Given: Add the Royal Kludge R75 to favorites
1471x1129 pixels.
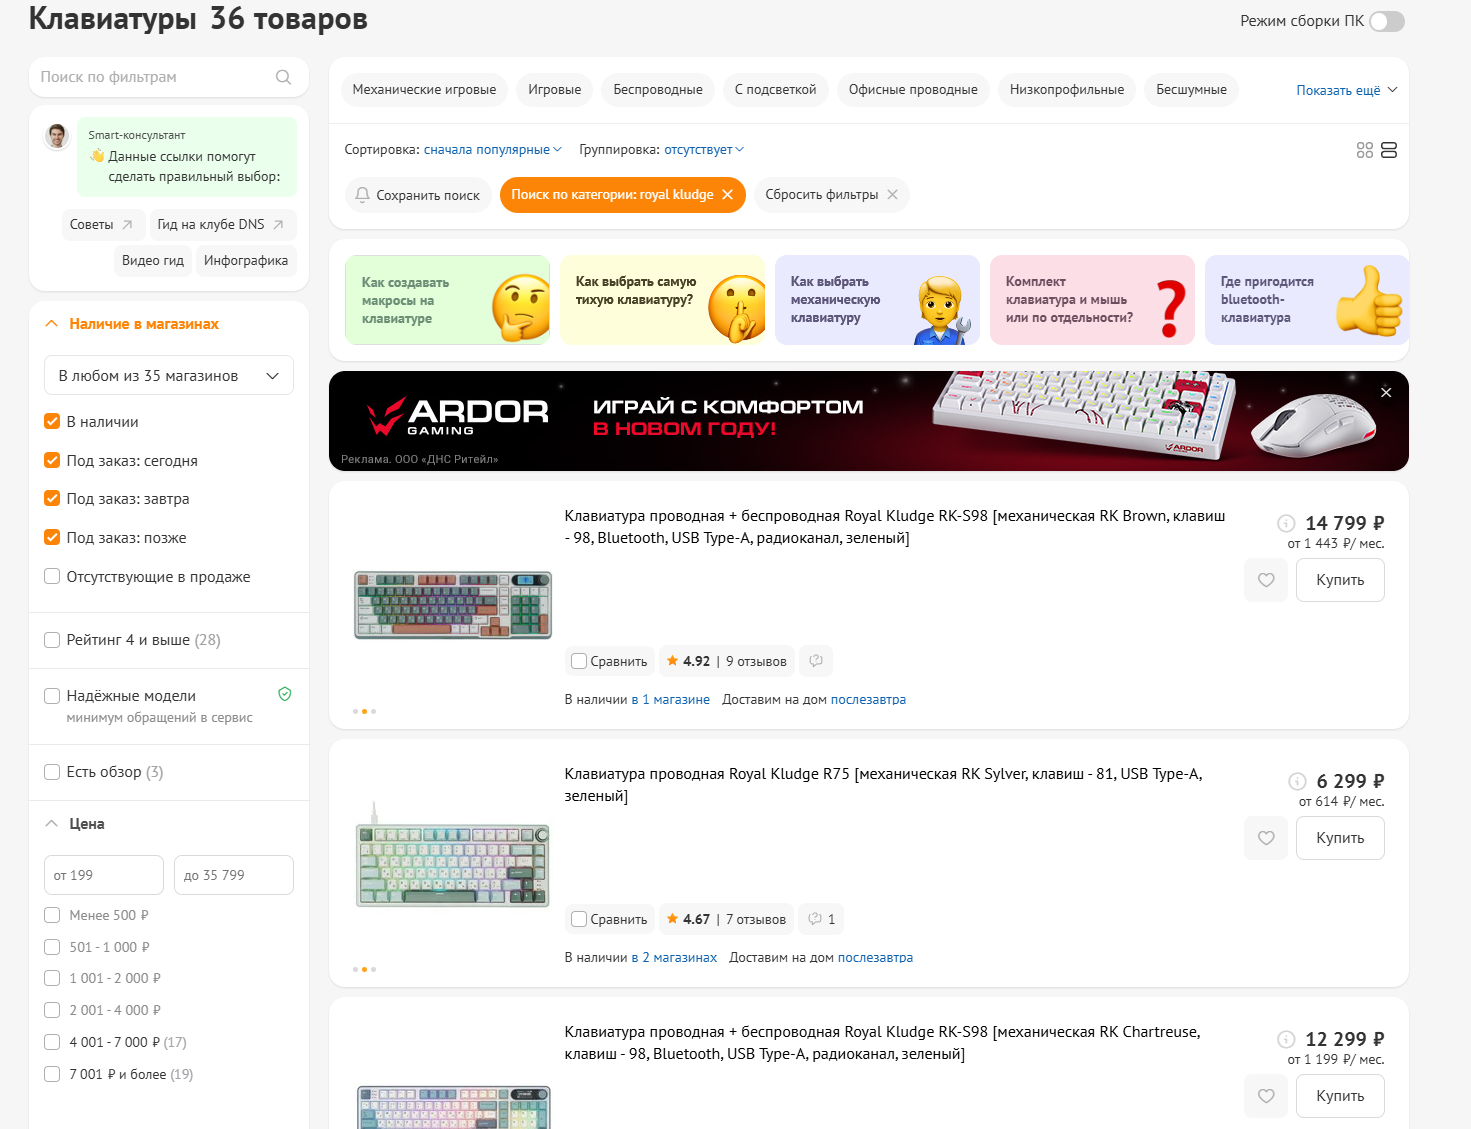Looking at the screenshot, I should coord(1266,838).
